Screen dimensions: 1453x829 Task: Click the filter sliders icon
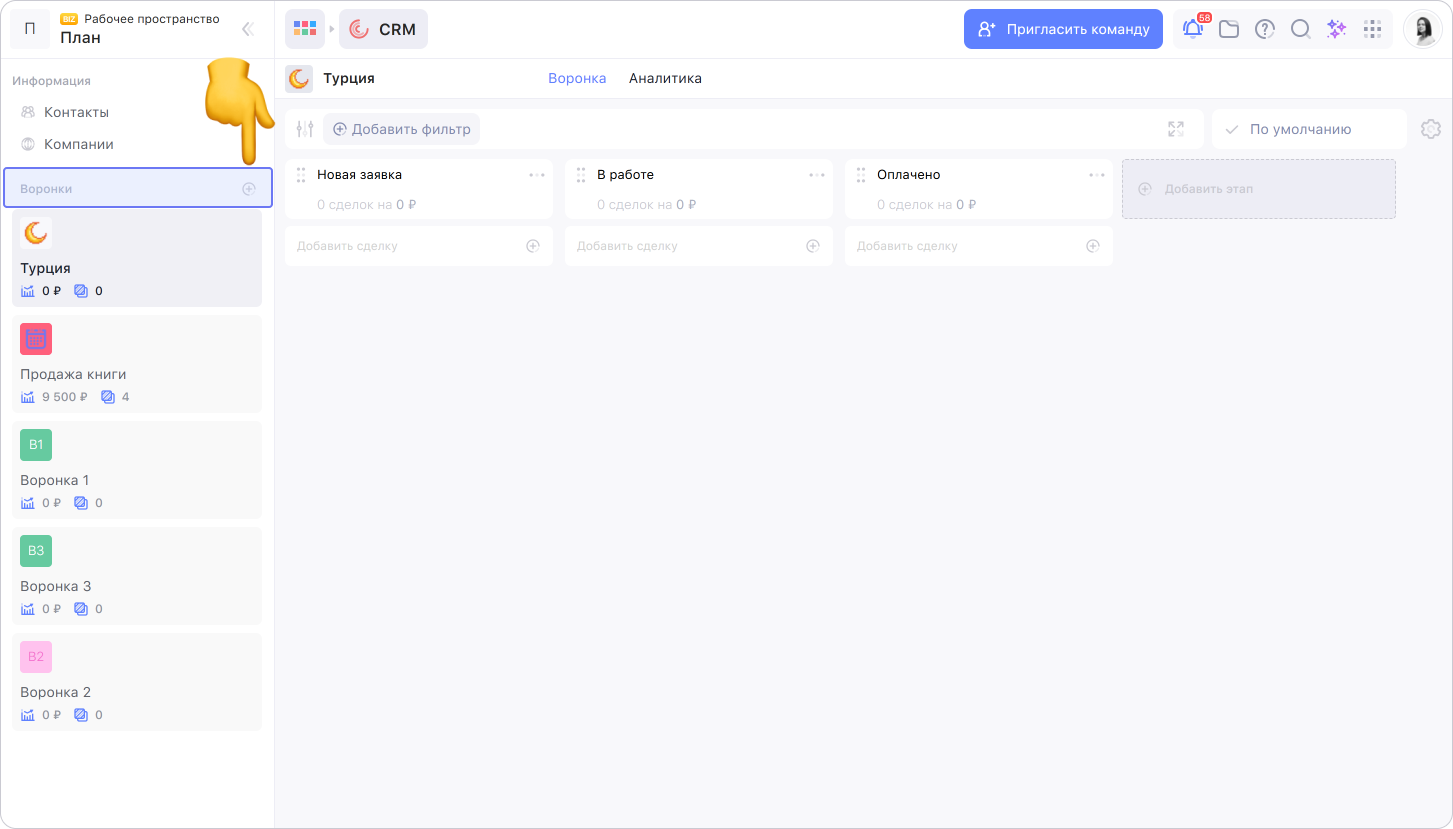305,129
